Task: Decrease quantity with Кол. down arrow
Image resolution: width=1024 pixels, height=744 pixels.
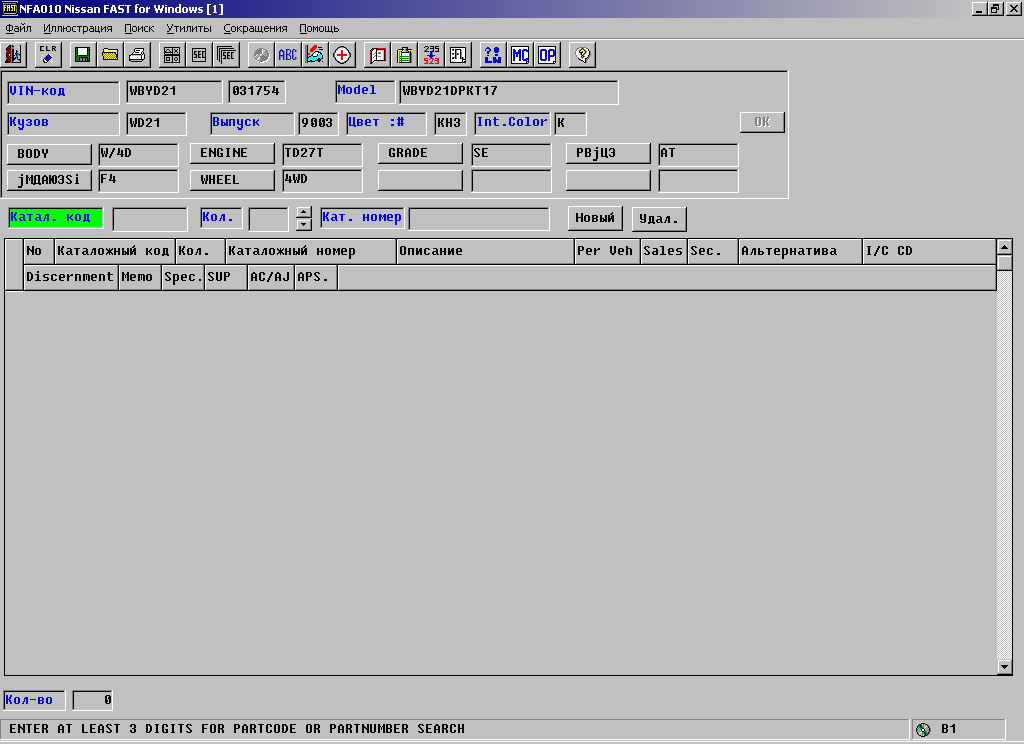Action: pyautogui.click(x=304, y=225)
